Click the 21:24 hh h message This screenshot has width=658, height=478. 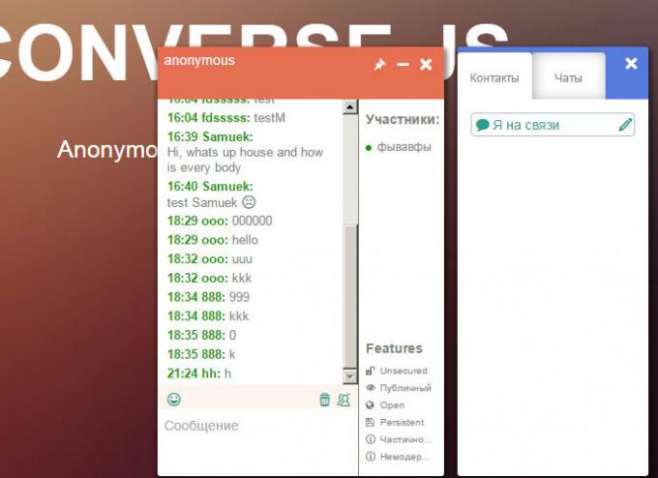pos(199,373)
